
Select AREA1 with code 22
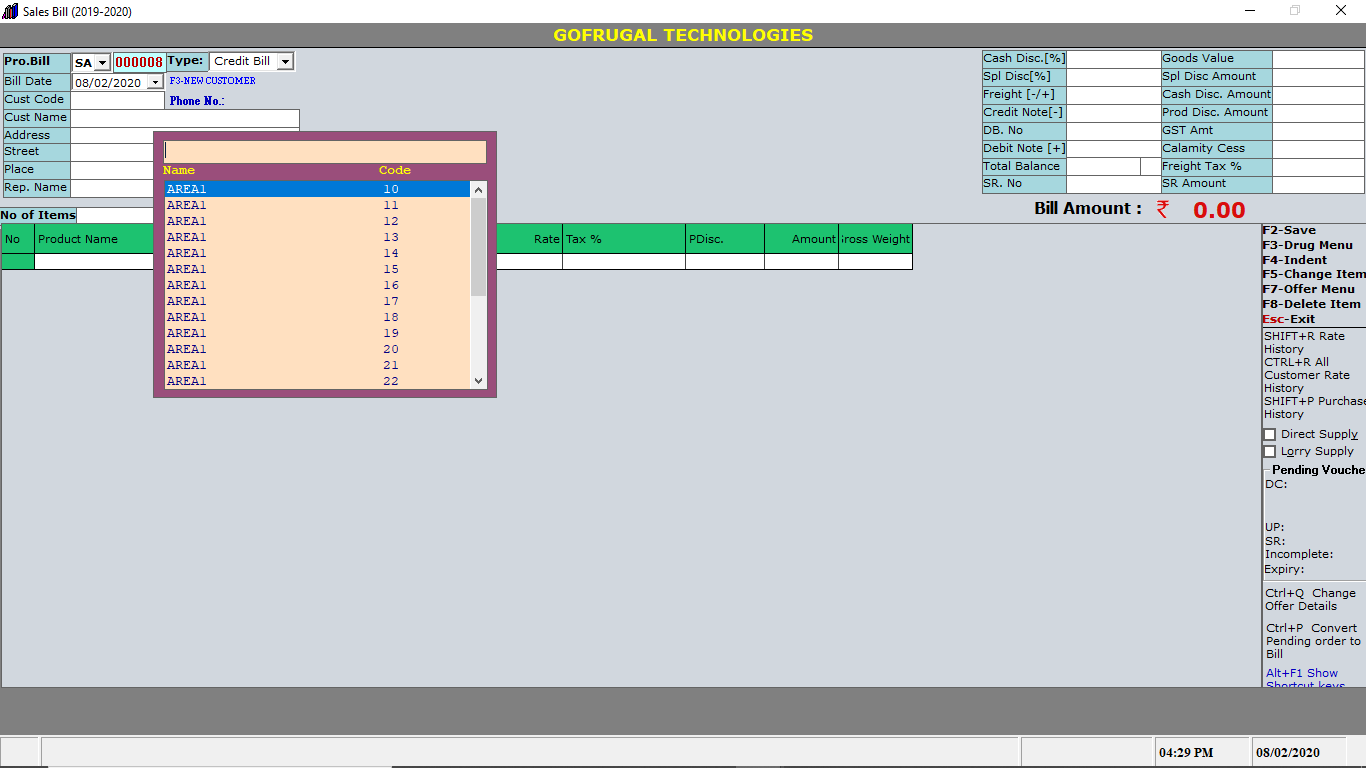click(317, 381)
